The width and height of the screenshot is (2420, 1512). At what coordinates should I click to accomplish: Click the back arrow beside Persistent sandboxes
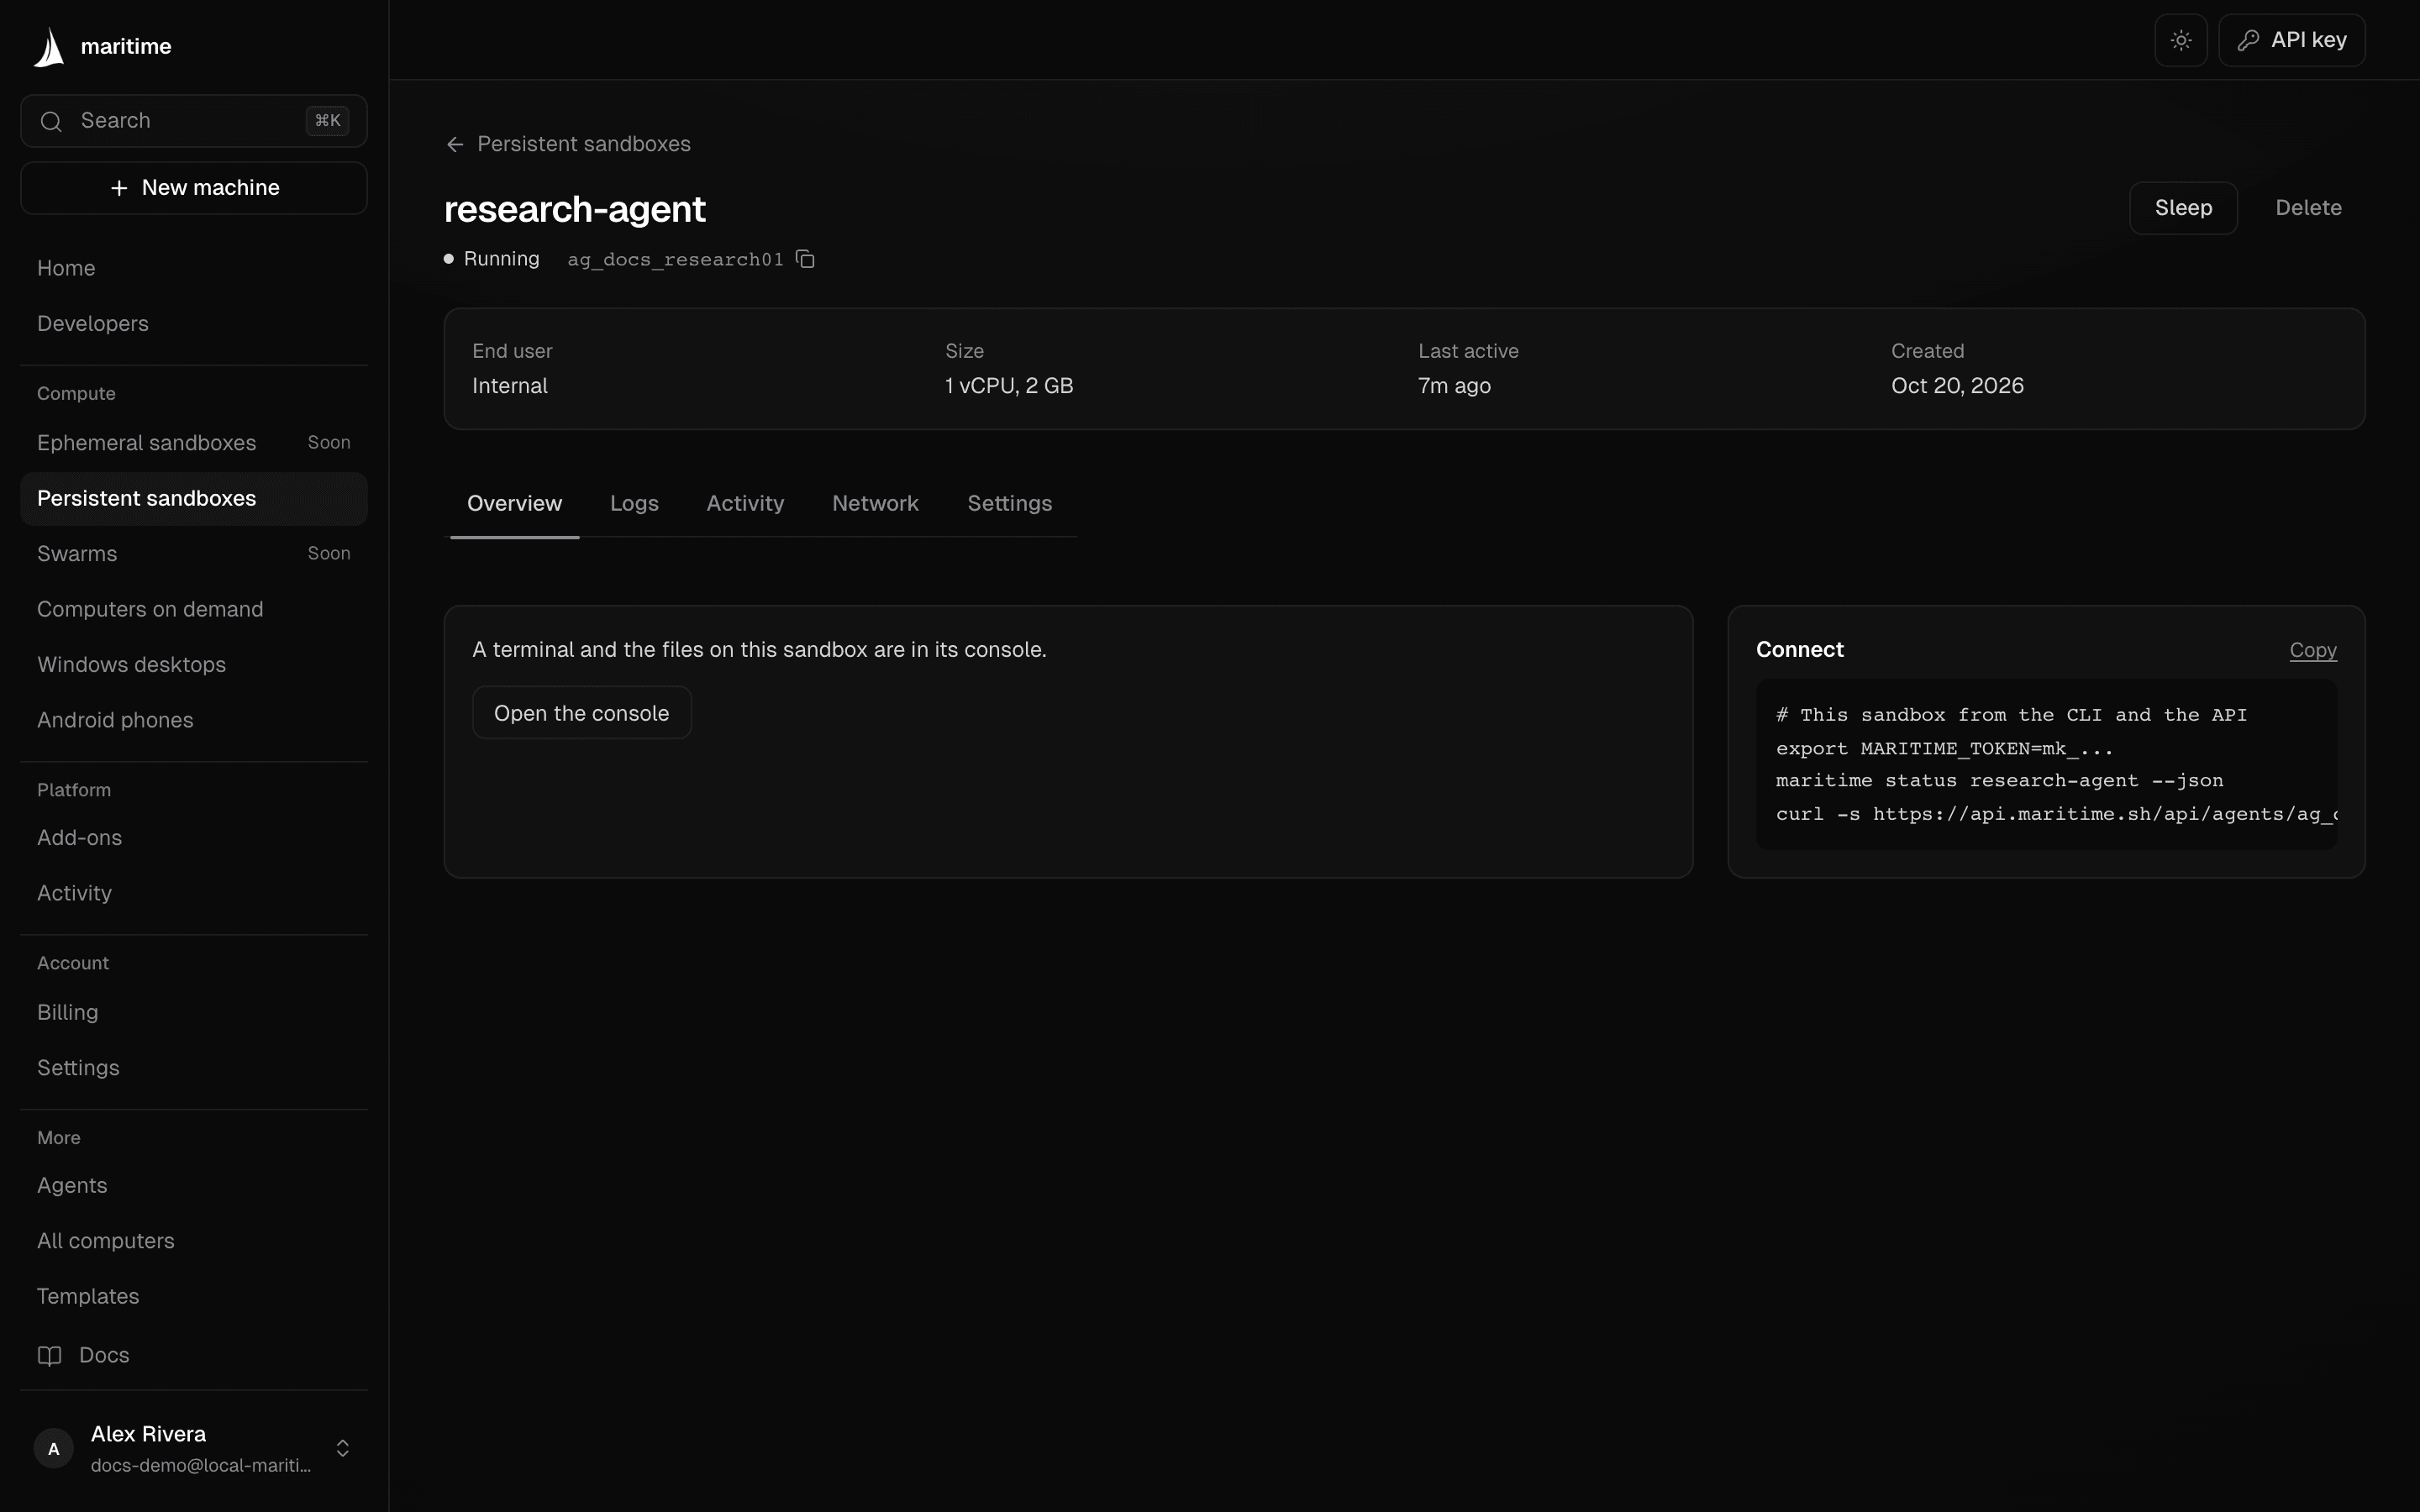tap(455, 144)
